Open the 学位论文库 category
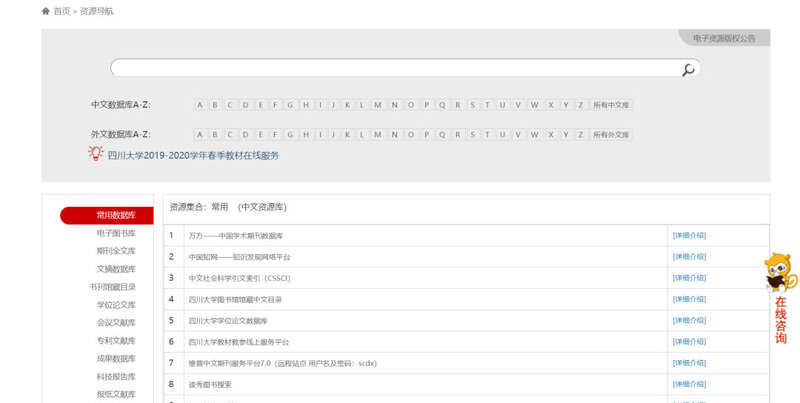 [116, 305]
